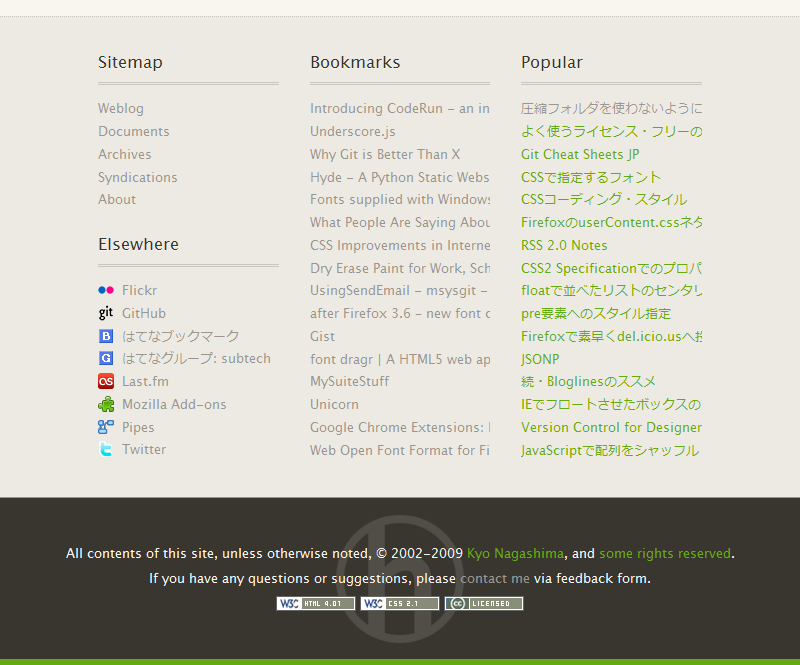This screenshot has height=665, width=800.
Task: Open the Weblog sitemap link
Action: [x=121, y=108]
